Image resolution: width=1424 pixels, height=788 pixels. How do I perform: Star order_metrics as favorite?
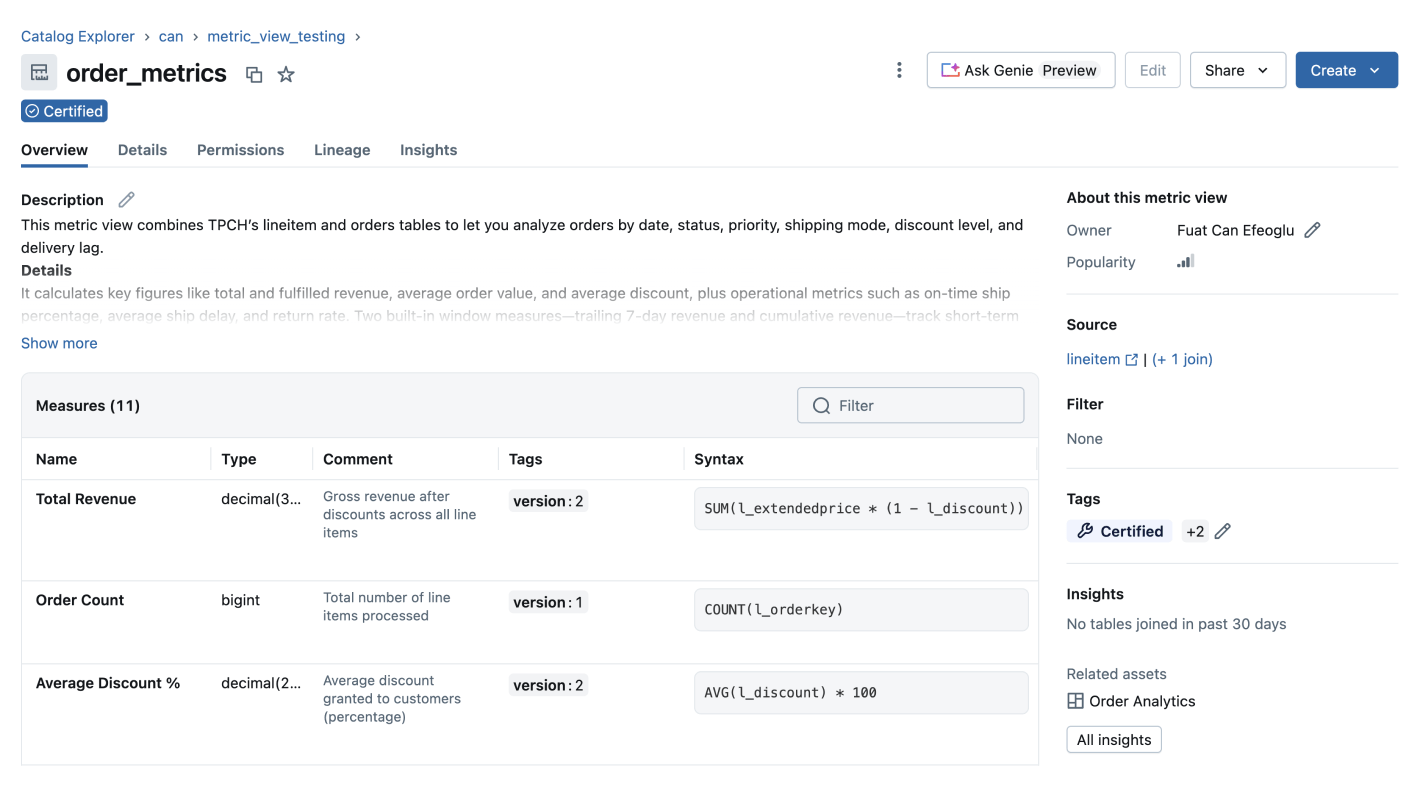(286, 75)
